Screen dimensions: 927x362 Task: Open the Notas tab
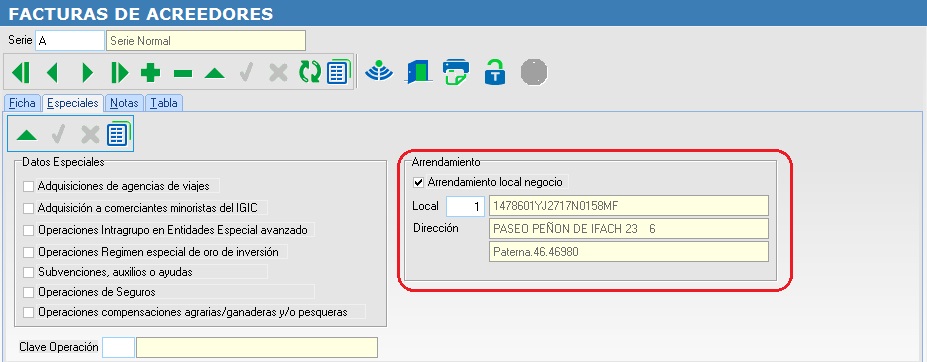pyautogui.click(x=124, y=103)
